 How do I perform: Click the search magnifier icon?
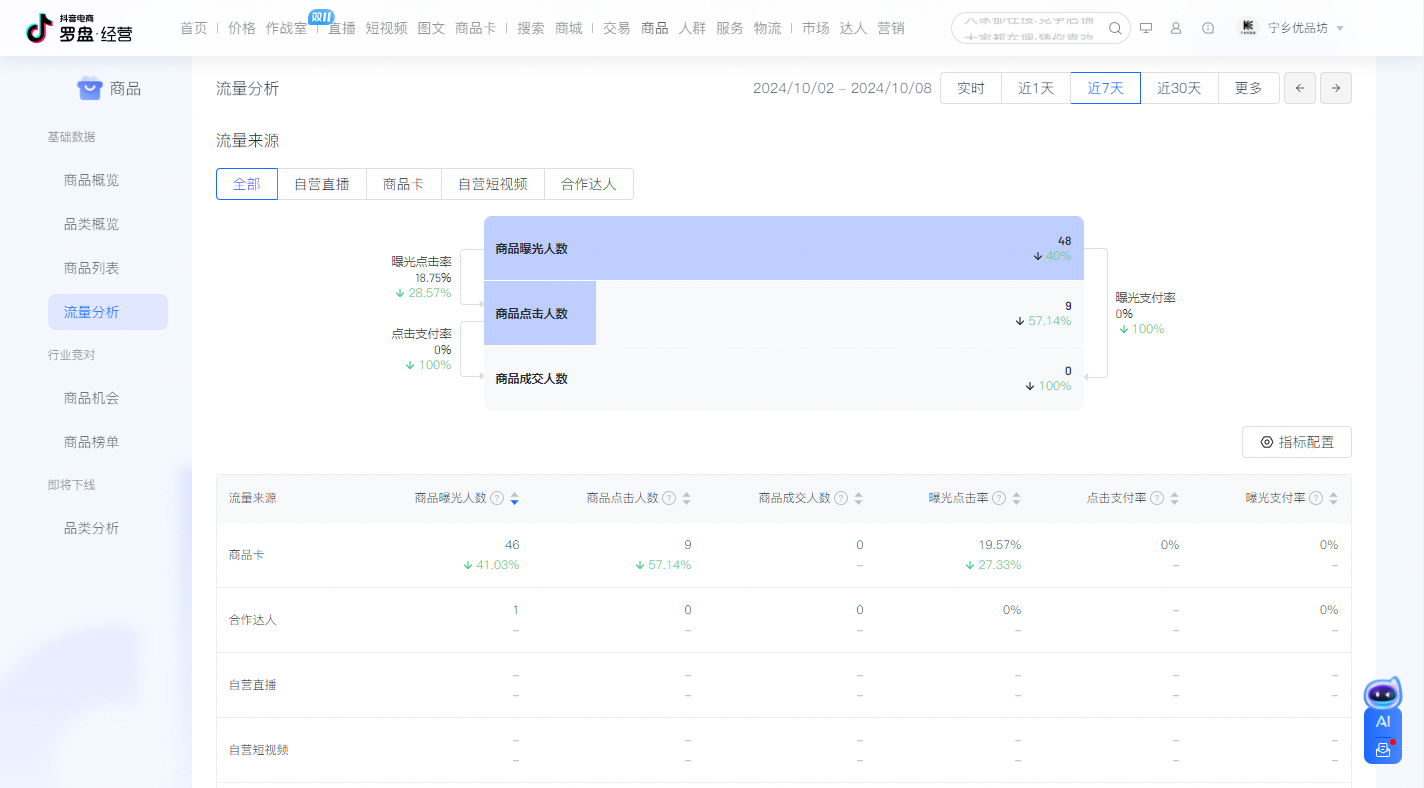pos(1115,28)
